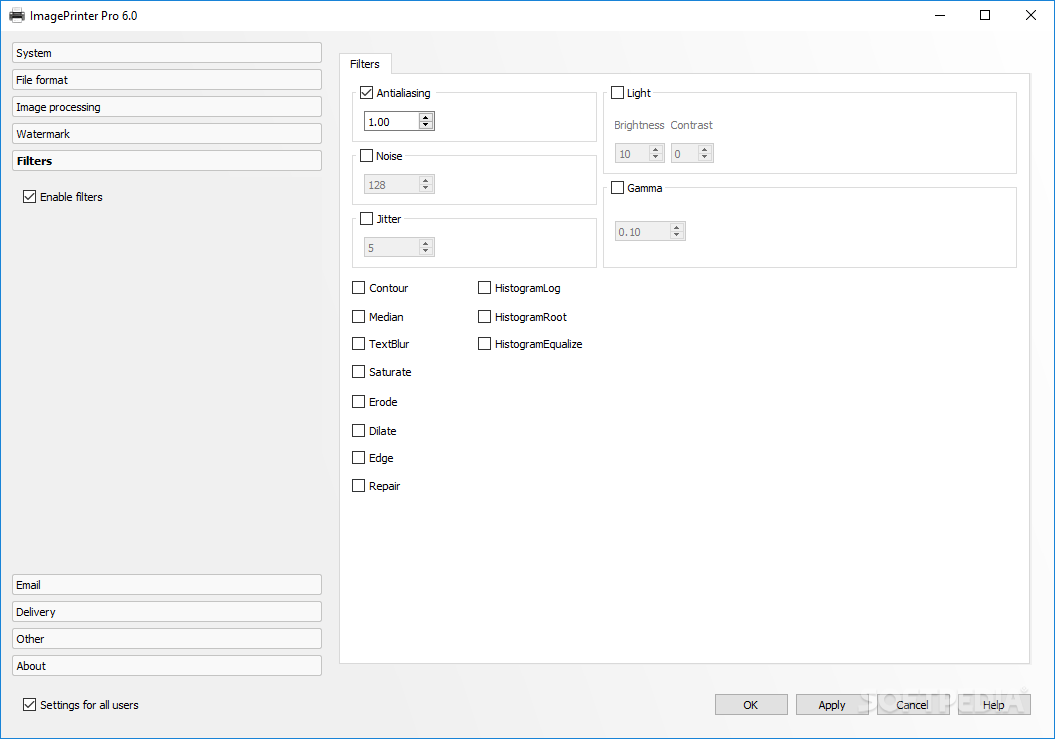Open Help with the Help button

coord(994,705)
